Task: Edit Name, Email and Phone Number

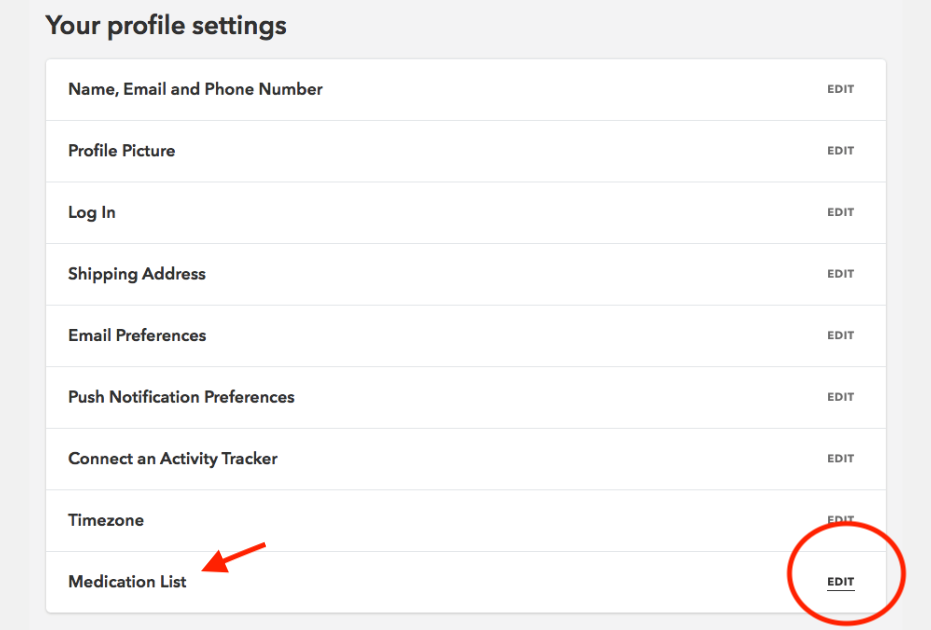Action: pos(840,89)
